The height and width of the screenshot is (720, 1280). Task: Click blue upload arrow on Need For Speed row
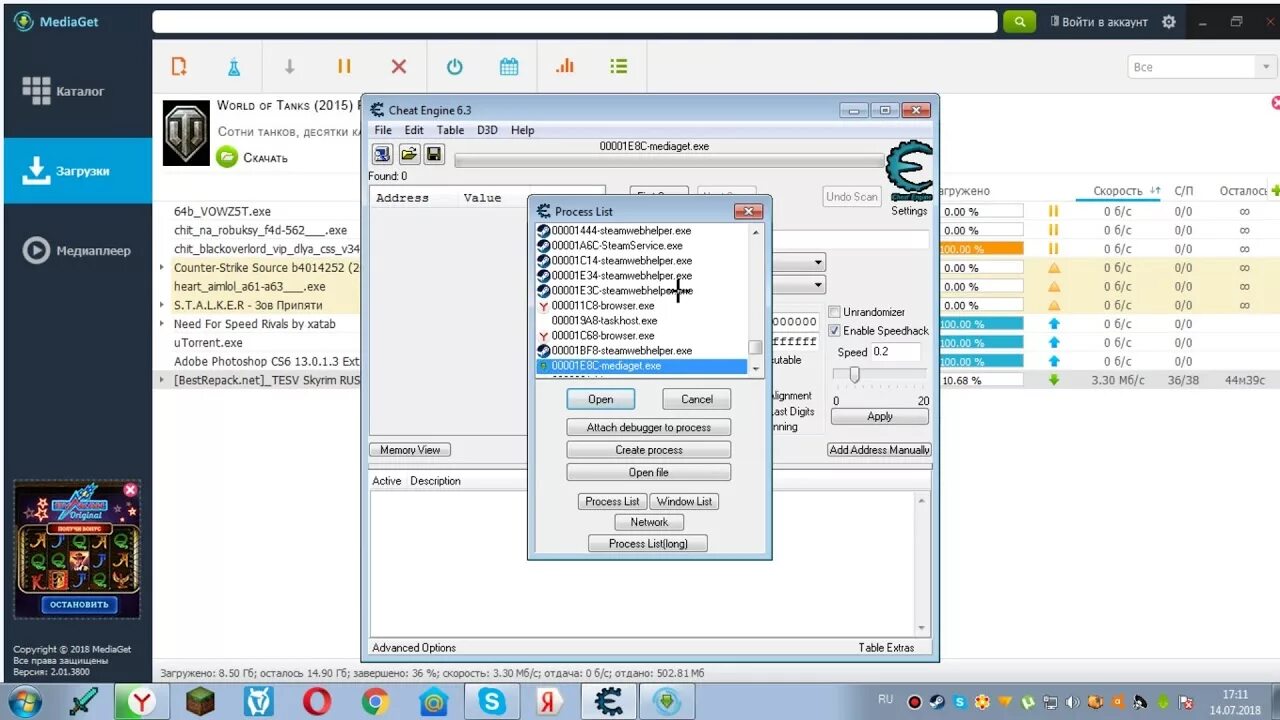click(1053, 324)
